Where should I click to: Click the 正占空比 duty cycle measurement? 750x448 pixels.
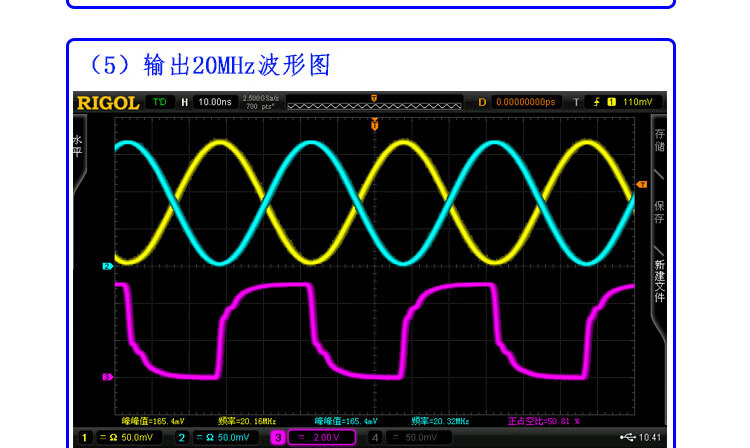tap(543, 422)
